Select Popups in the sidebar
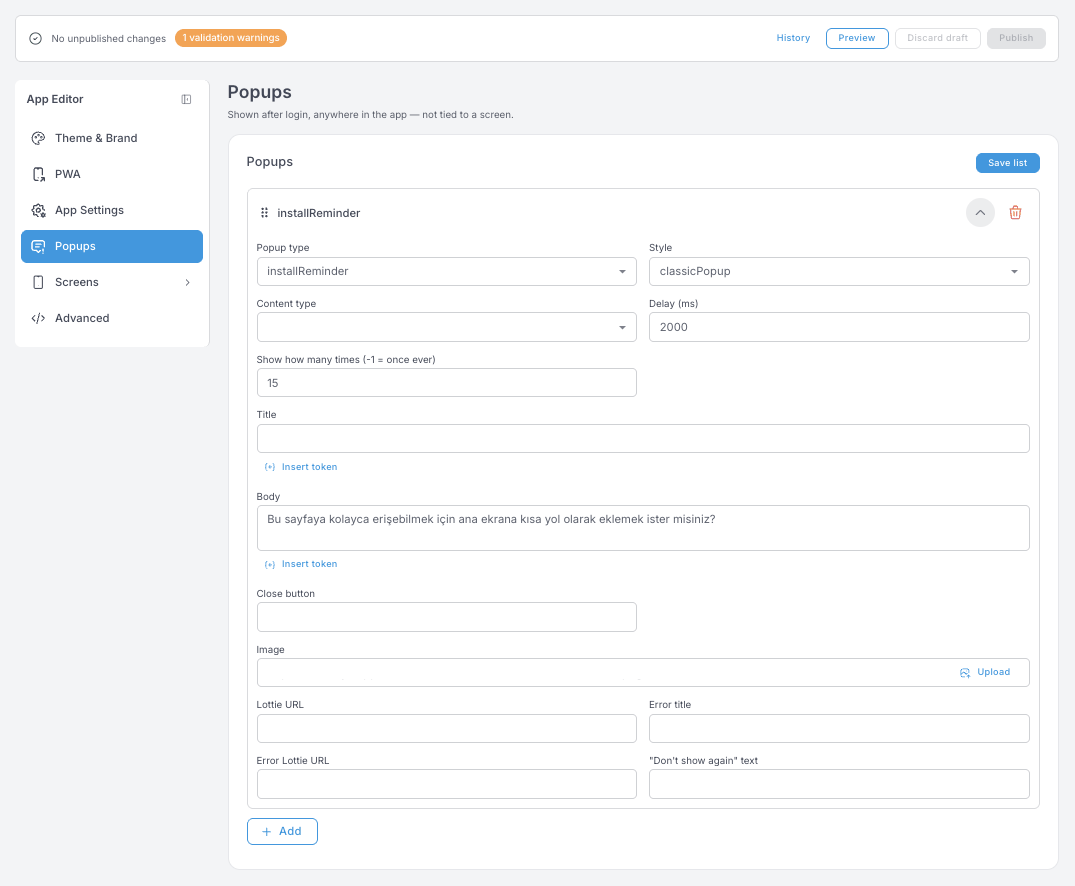Image resolution: width=1075 pixels, height=886 pixels. pos(112,246)
